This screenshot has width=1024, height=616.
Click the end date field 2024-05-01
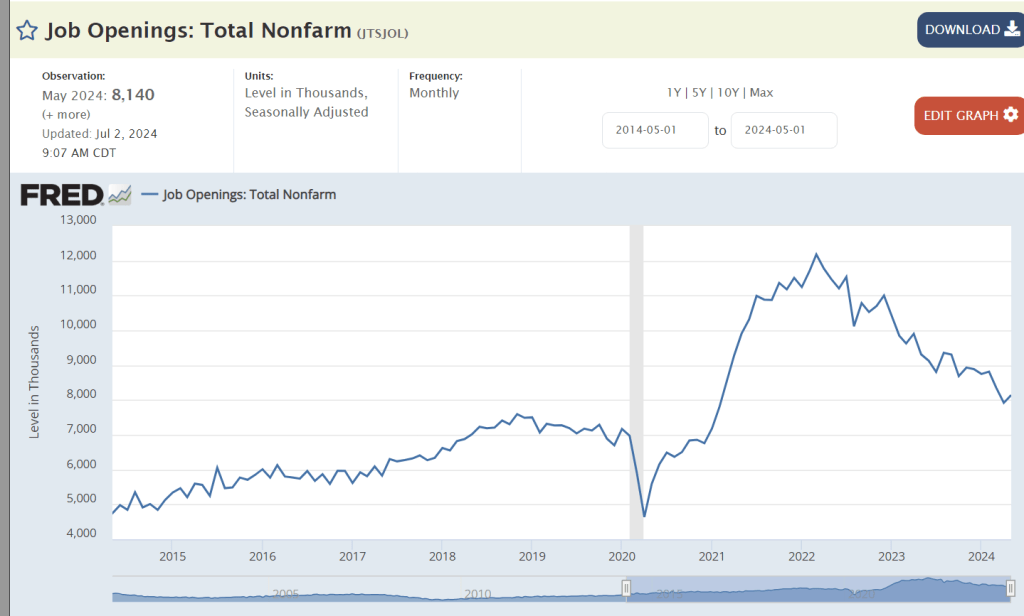click(784, 130)
